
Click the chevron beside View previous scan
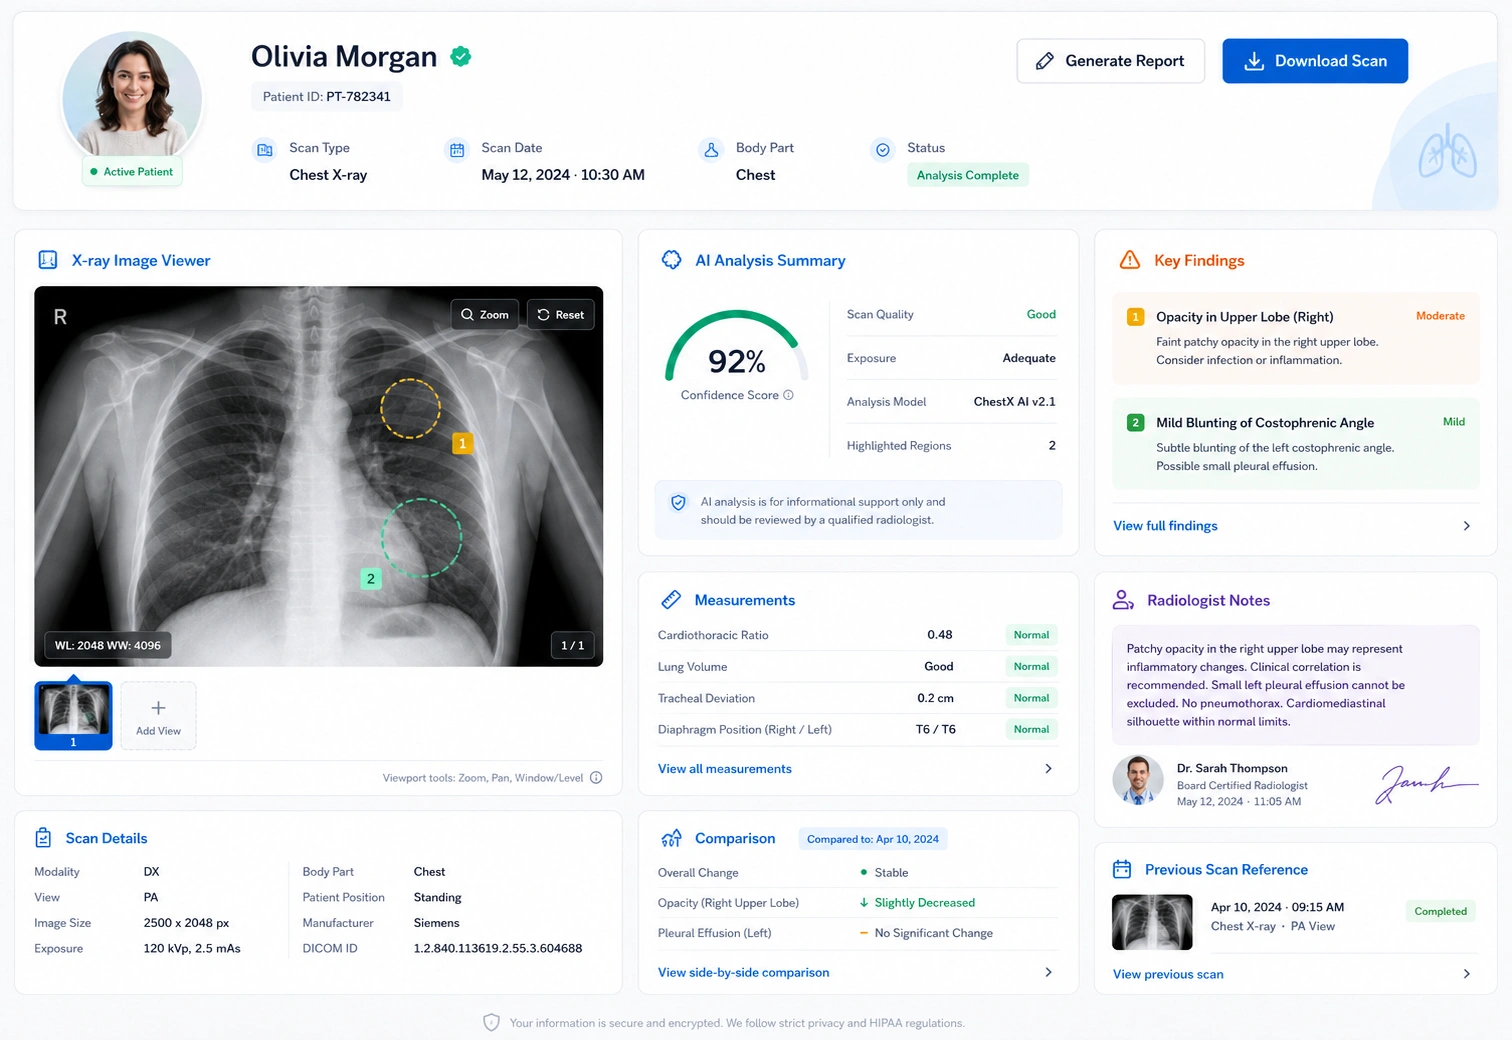[x=1467, y=974]
